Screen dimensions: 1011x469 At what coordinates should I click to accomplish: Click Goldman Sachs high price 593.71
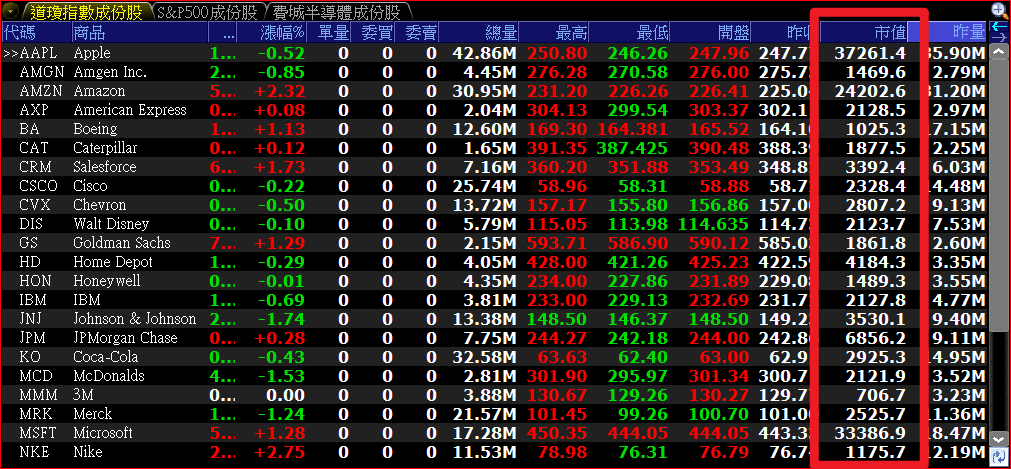point(557,243)
